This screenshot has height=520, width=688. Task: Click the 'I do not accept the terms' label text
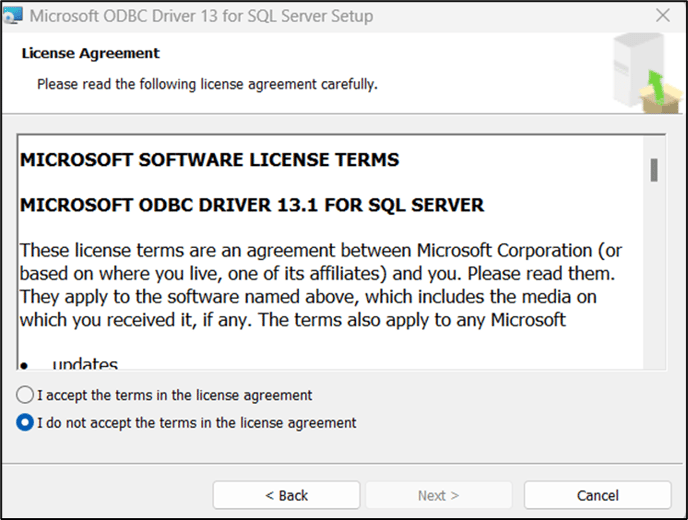click(x=196, y=423)
